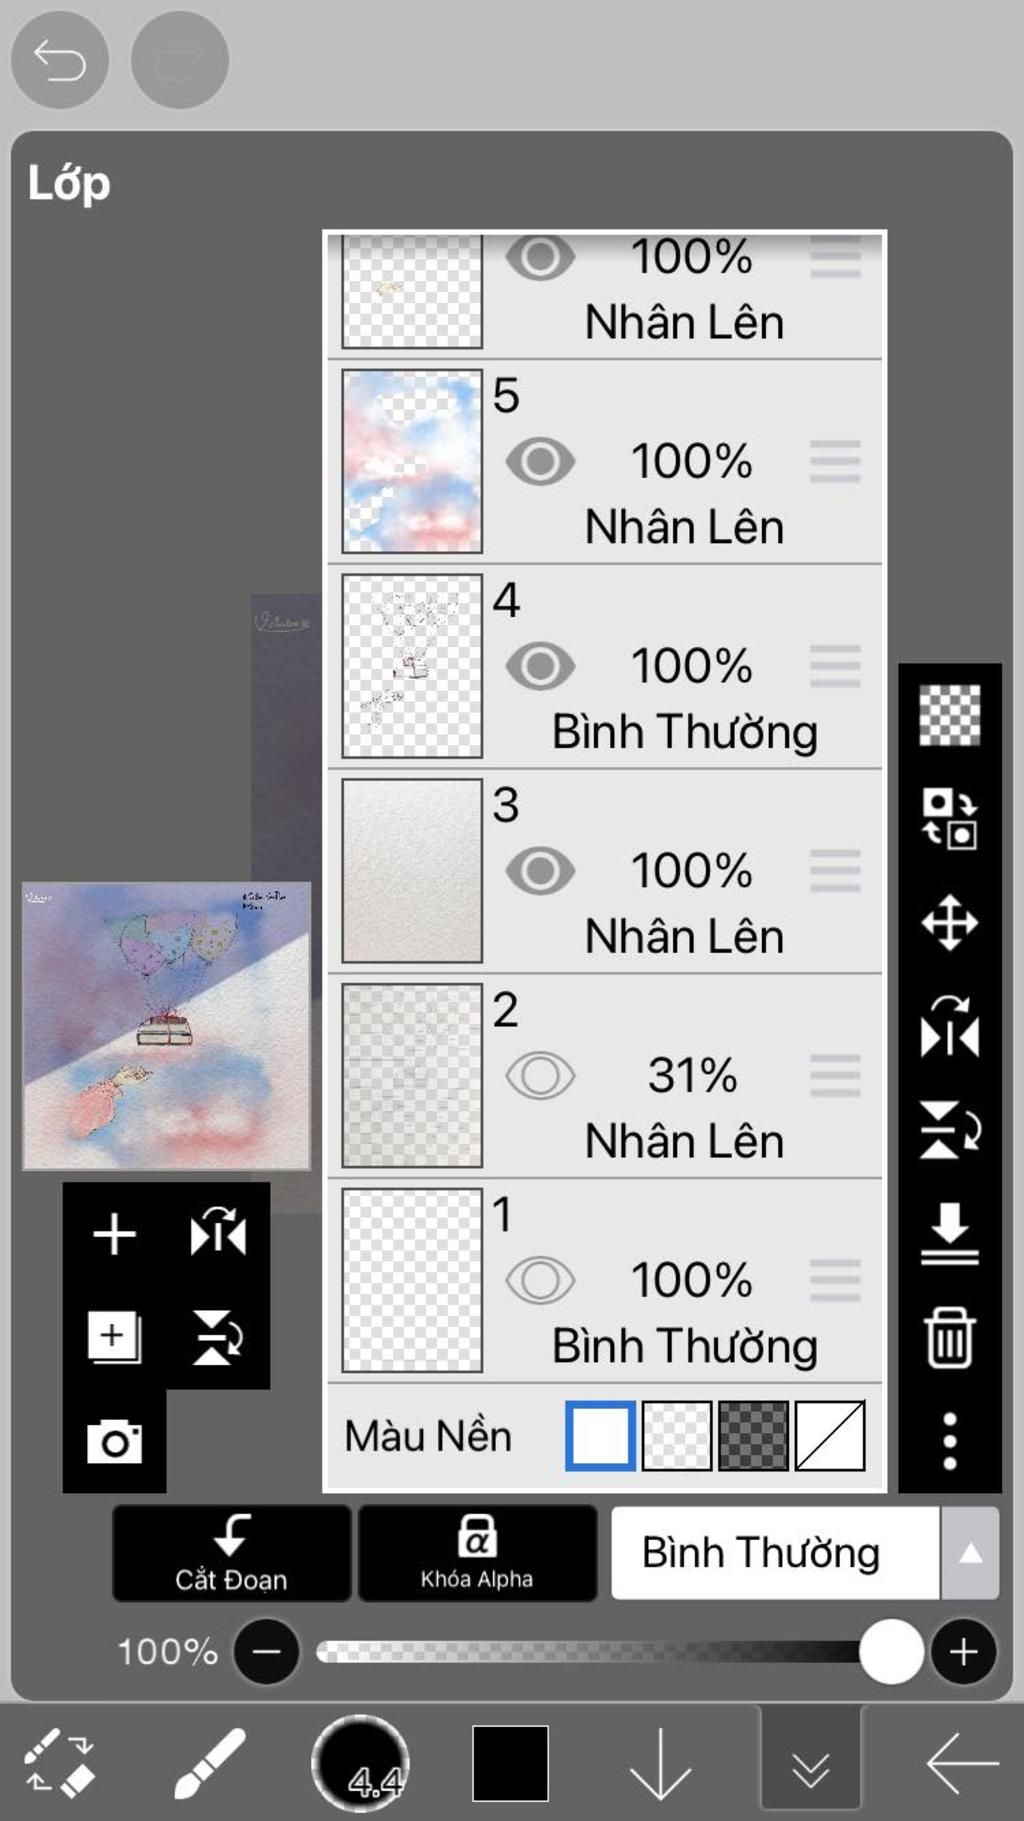This screenshot has width=1024, height=1821.
Task: Enable Khóa Alpha lock button
Action: tap(477, 1553)
